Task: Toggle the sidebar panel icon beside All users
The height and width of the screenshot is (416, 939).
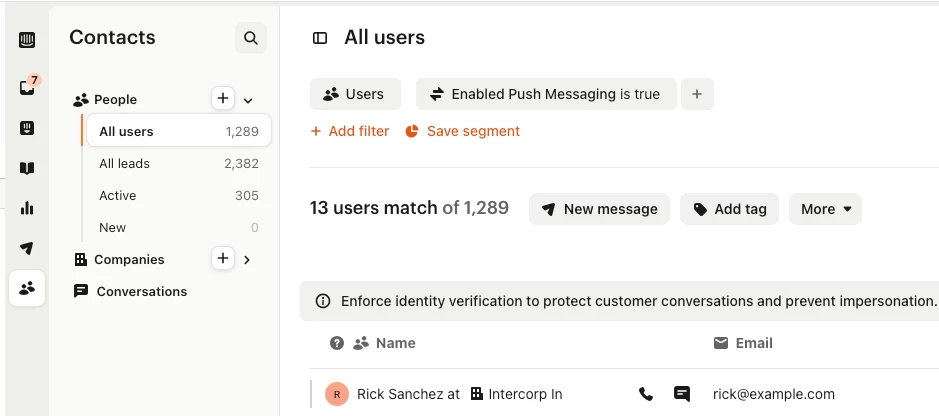Action: pos(320,38)
